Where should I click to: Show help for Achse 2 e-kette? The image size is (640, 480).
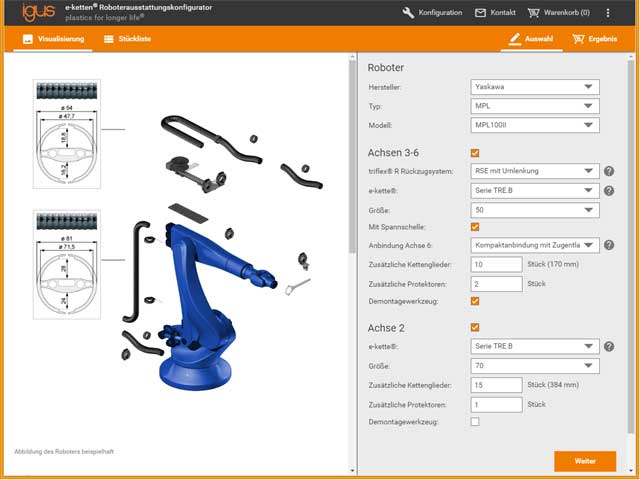609,347
